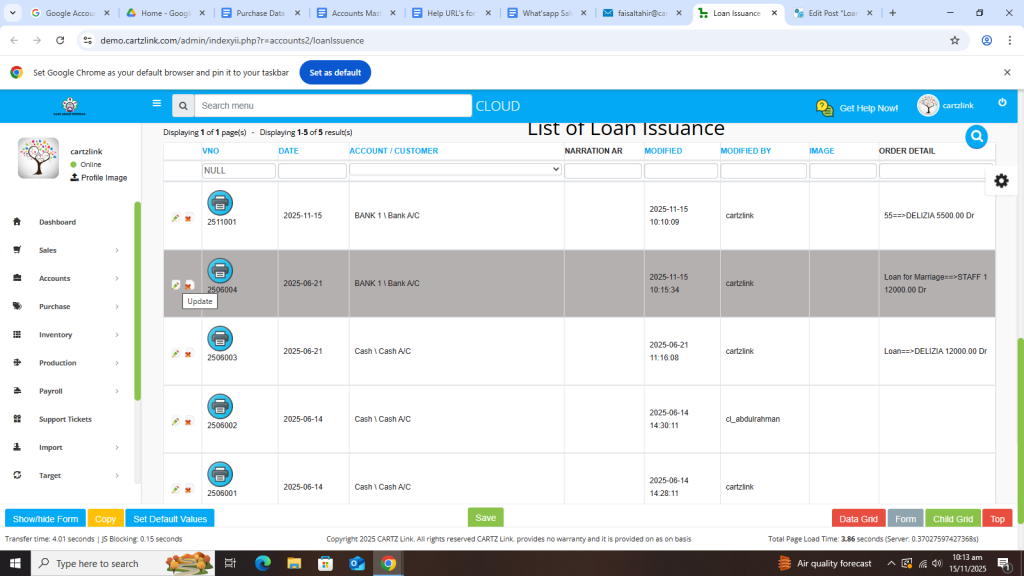Click the print icon for voucher 2511001
The height and width of the screenshot is (576, 1024).
[220, 203]
